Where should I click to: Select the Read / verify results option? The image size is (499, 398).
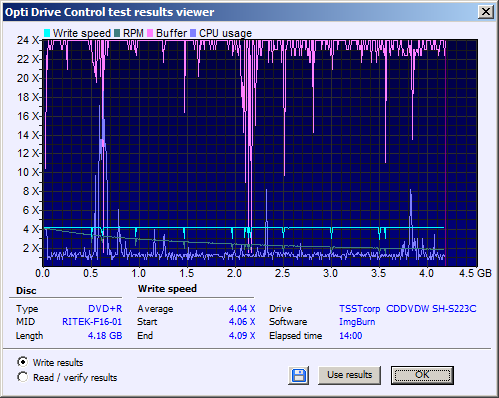tap(23, 377)
